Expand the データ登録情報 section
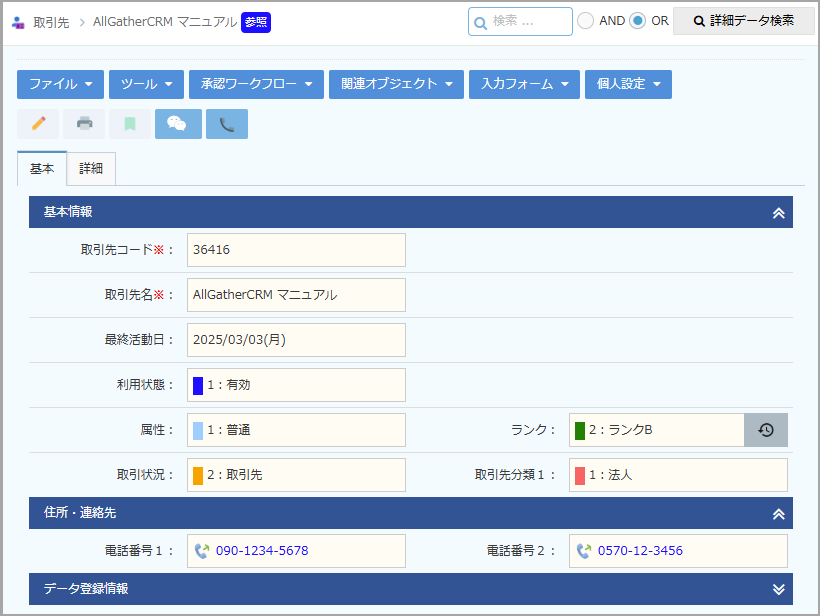The width and height of the screenshot is (820, 616). (779, 589)
